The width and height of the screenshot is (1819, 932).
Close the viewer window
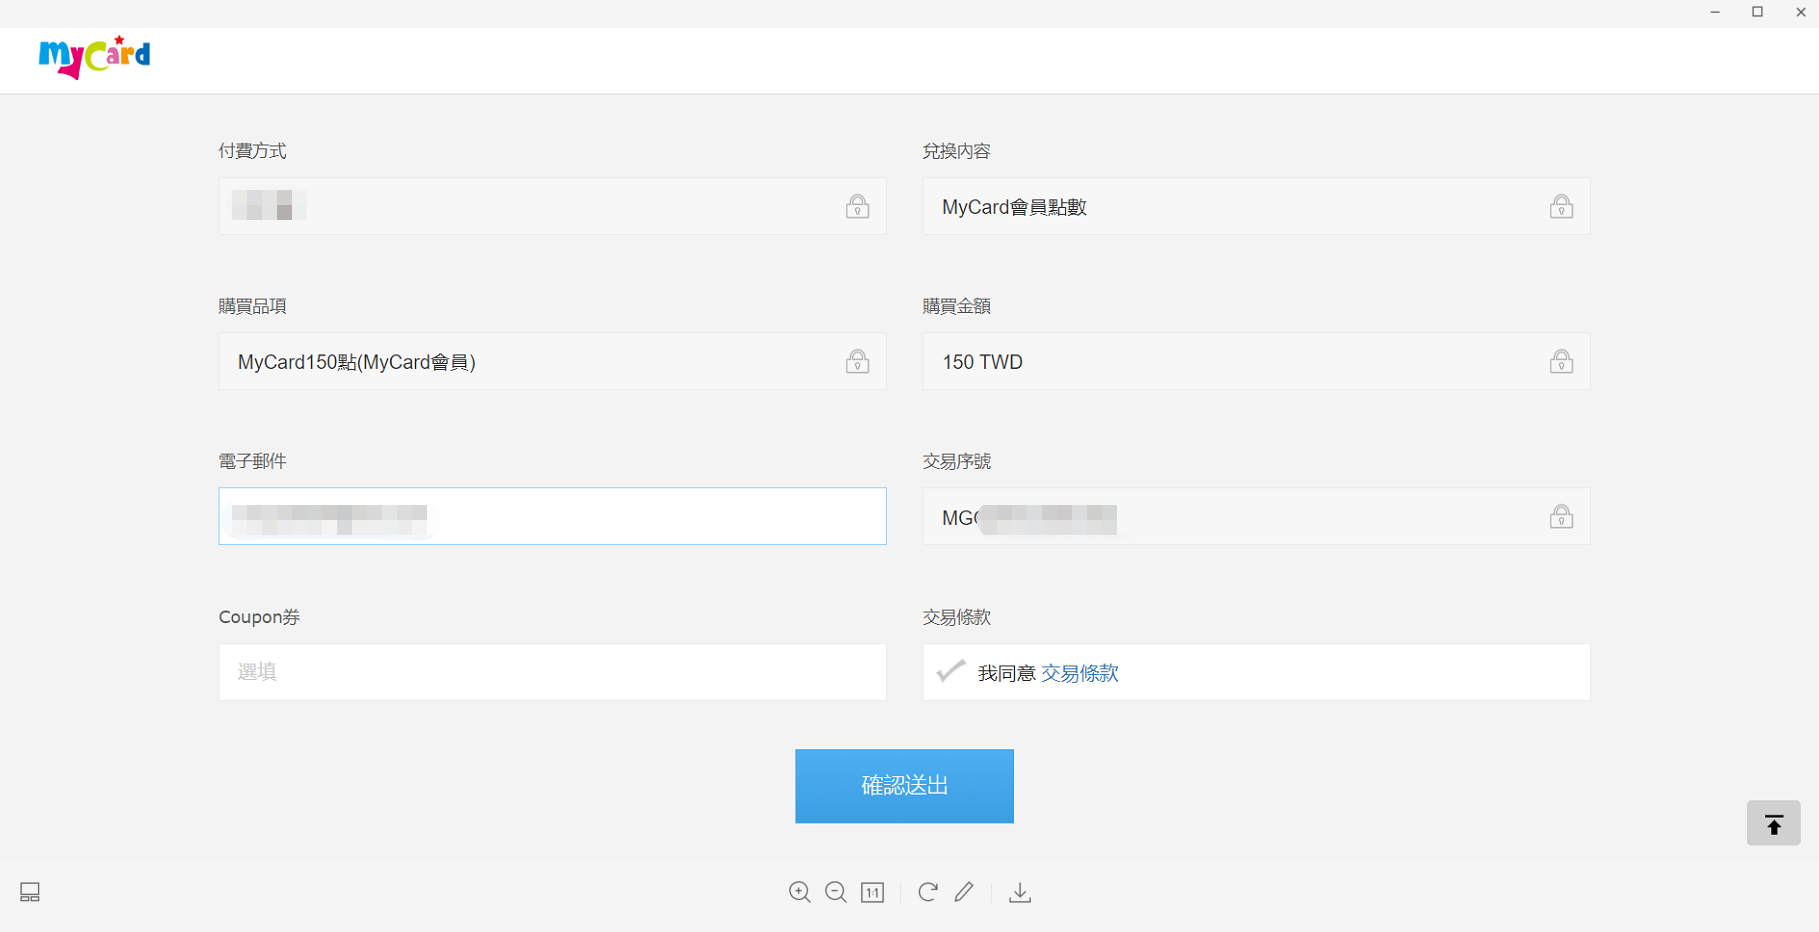[1801, 12]
